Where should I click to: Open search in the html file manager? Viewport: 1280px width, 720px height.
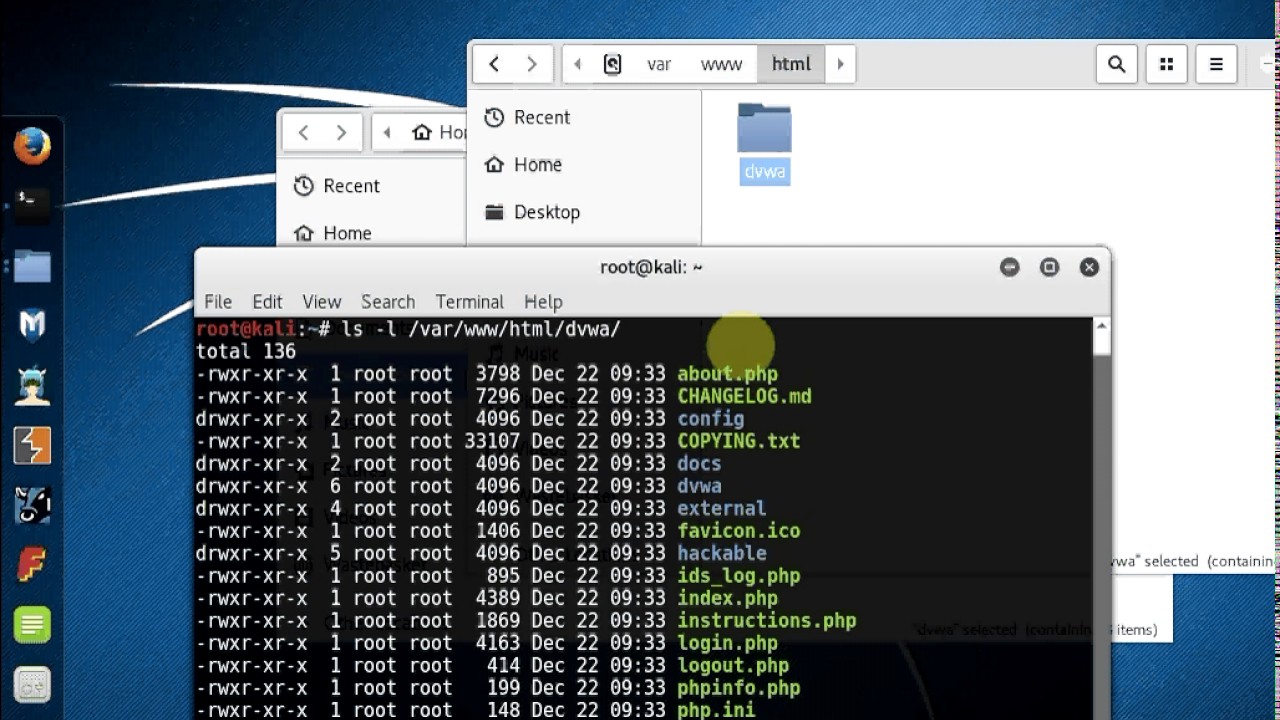1117,64
